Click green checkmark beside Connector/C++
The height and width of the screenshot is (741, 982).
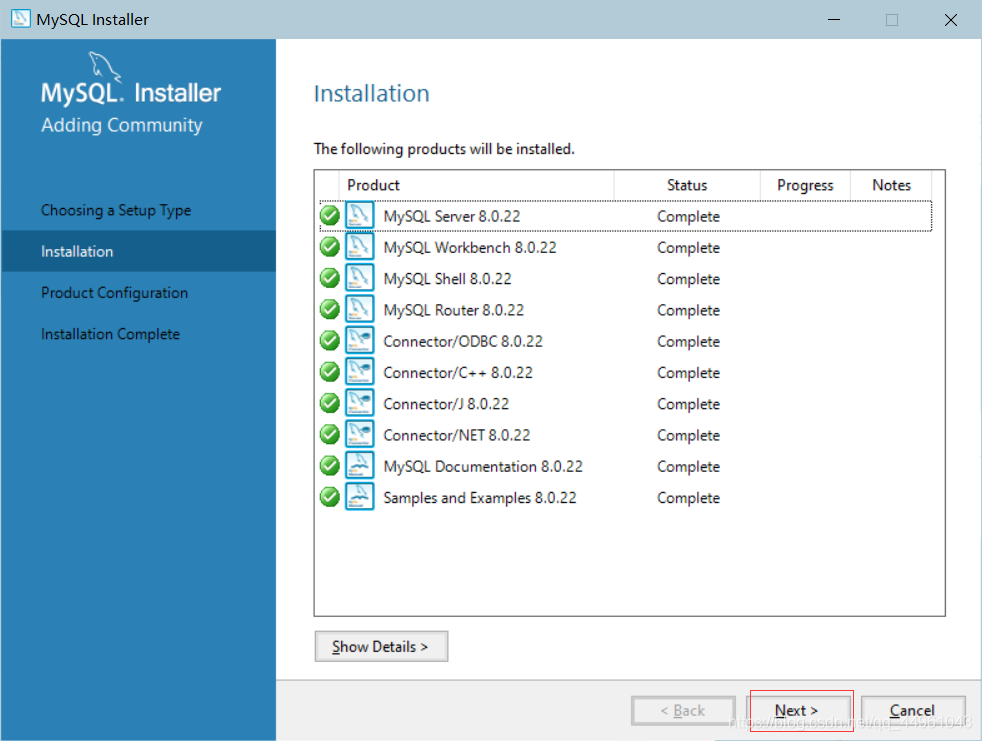[329, 372]
